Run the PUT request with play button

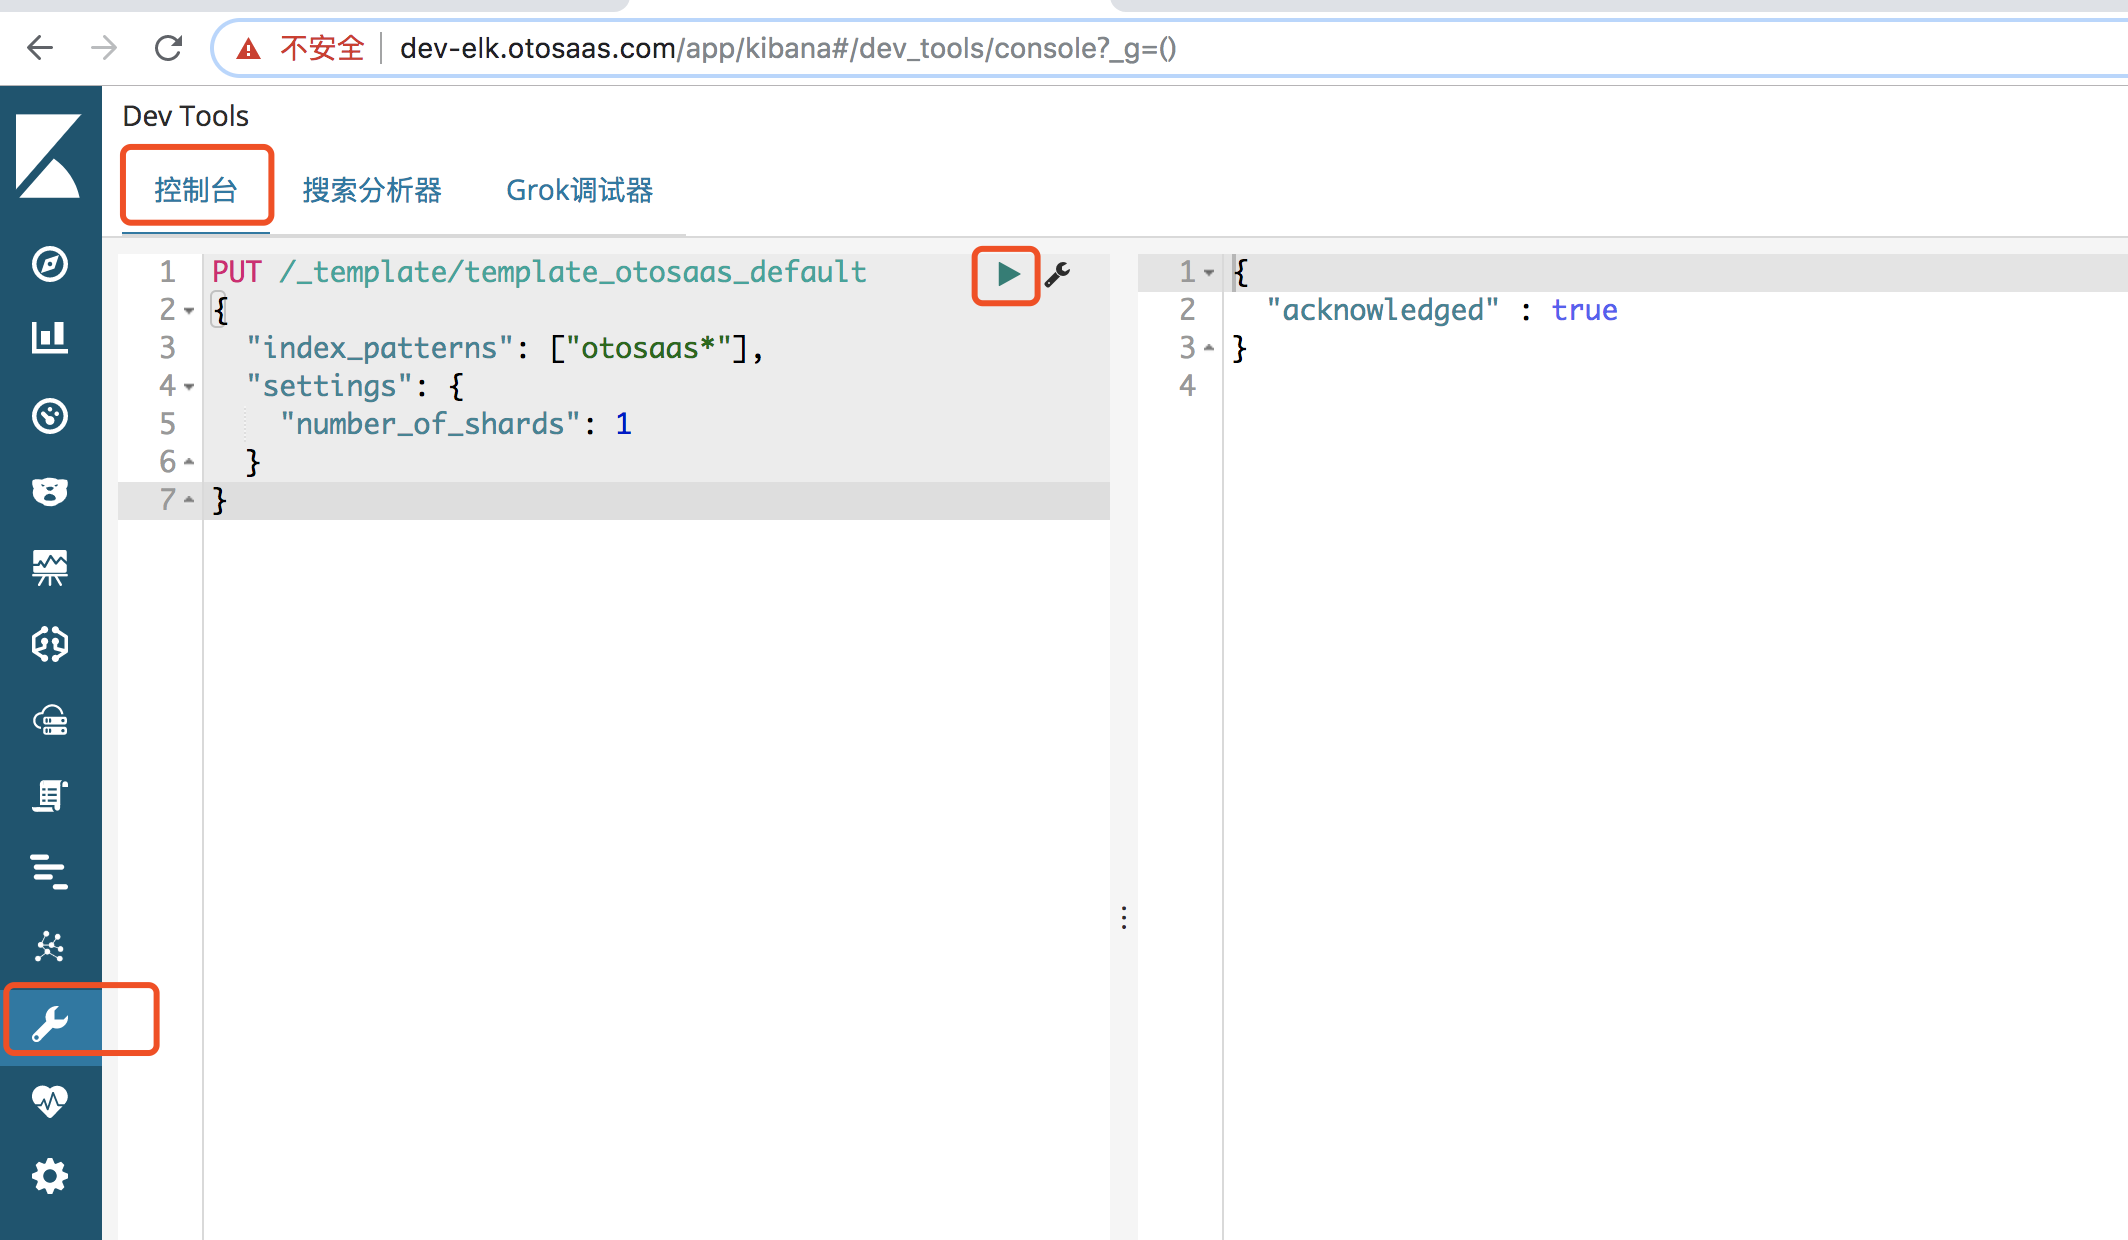pyautogui.click(x=1007, y=274)
